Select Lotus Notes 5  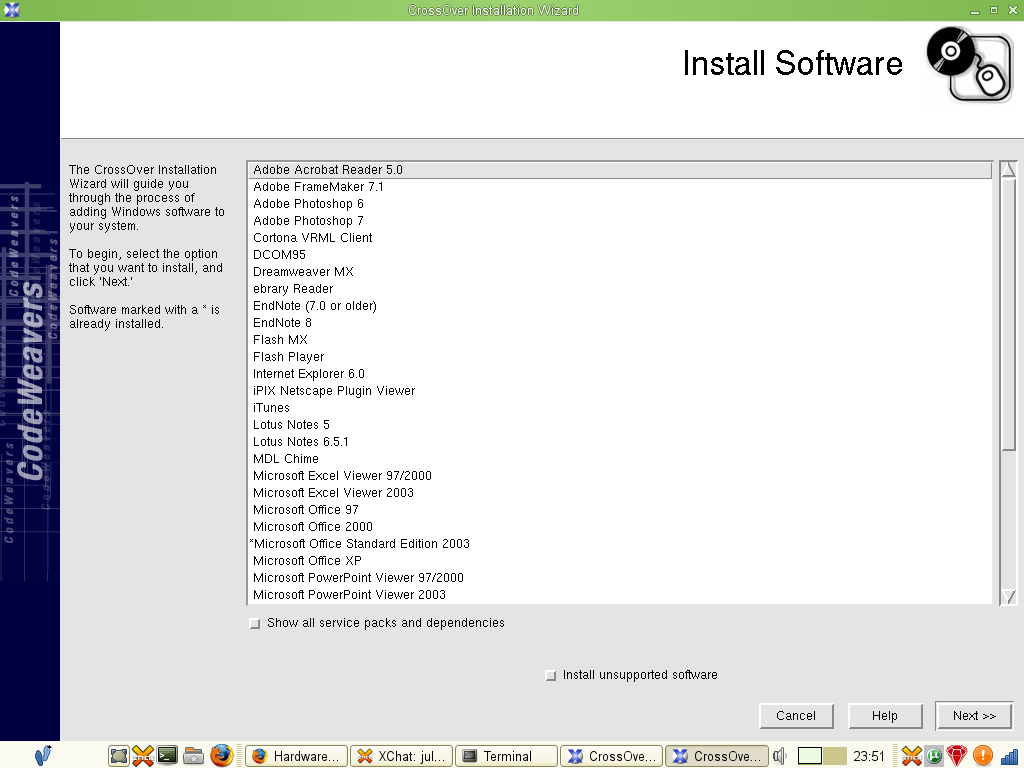click(620, 424)
